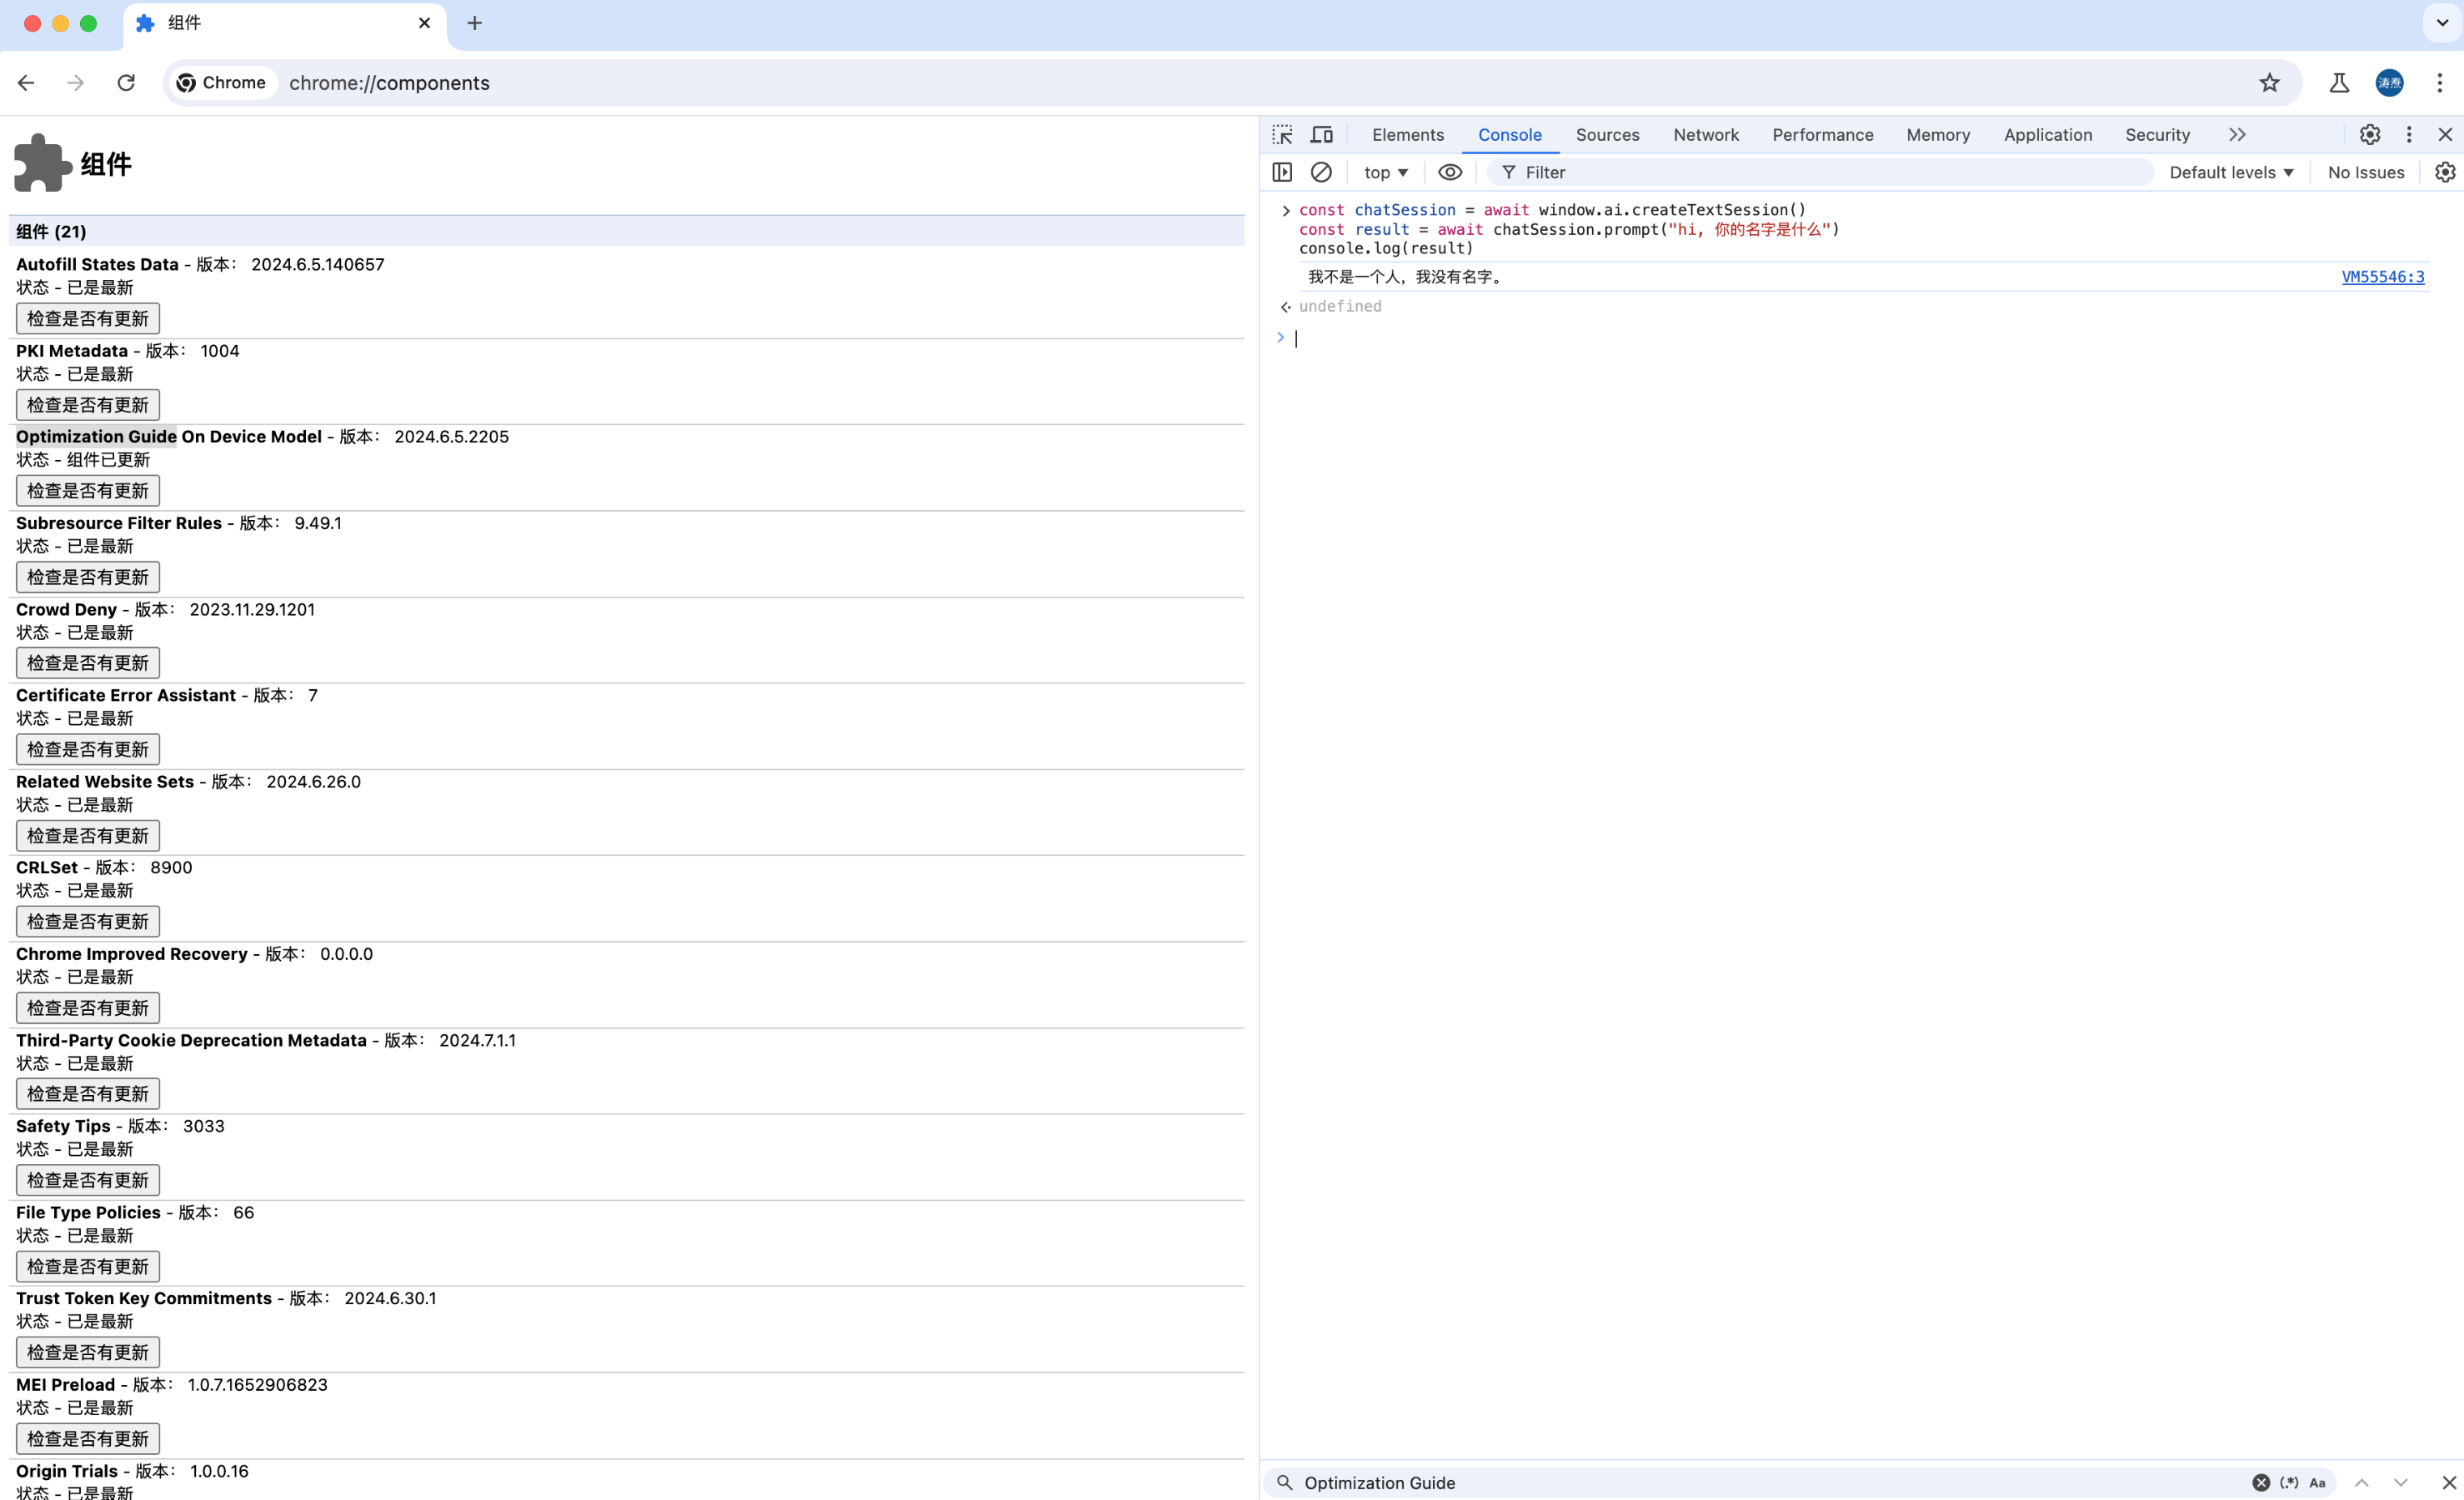Image resolution: width=2464 pixels, height=1500 pixels.
Task: Click the console Filter input field
Action: point(1820,172)
